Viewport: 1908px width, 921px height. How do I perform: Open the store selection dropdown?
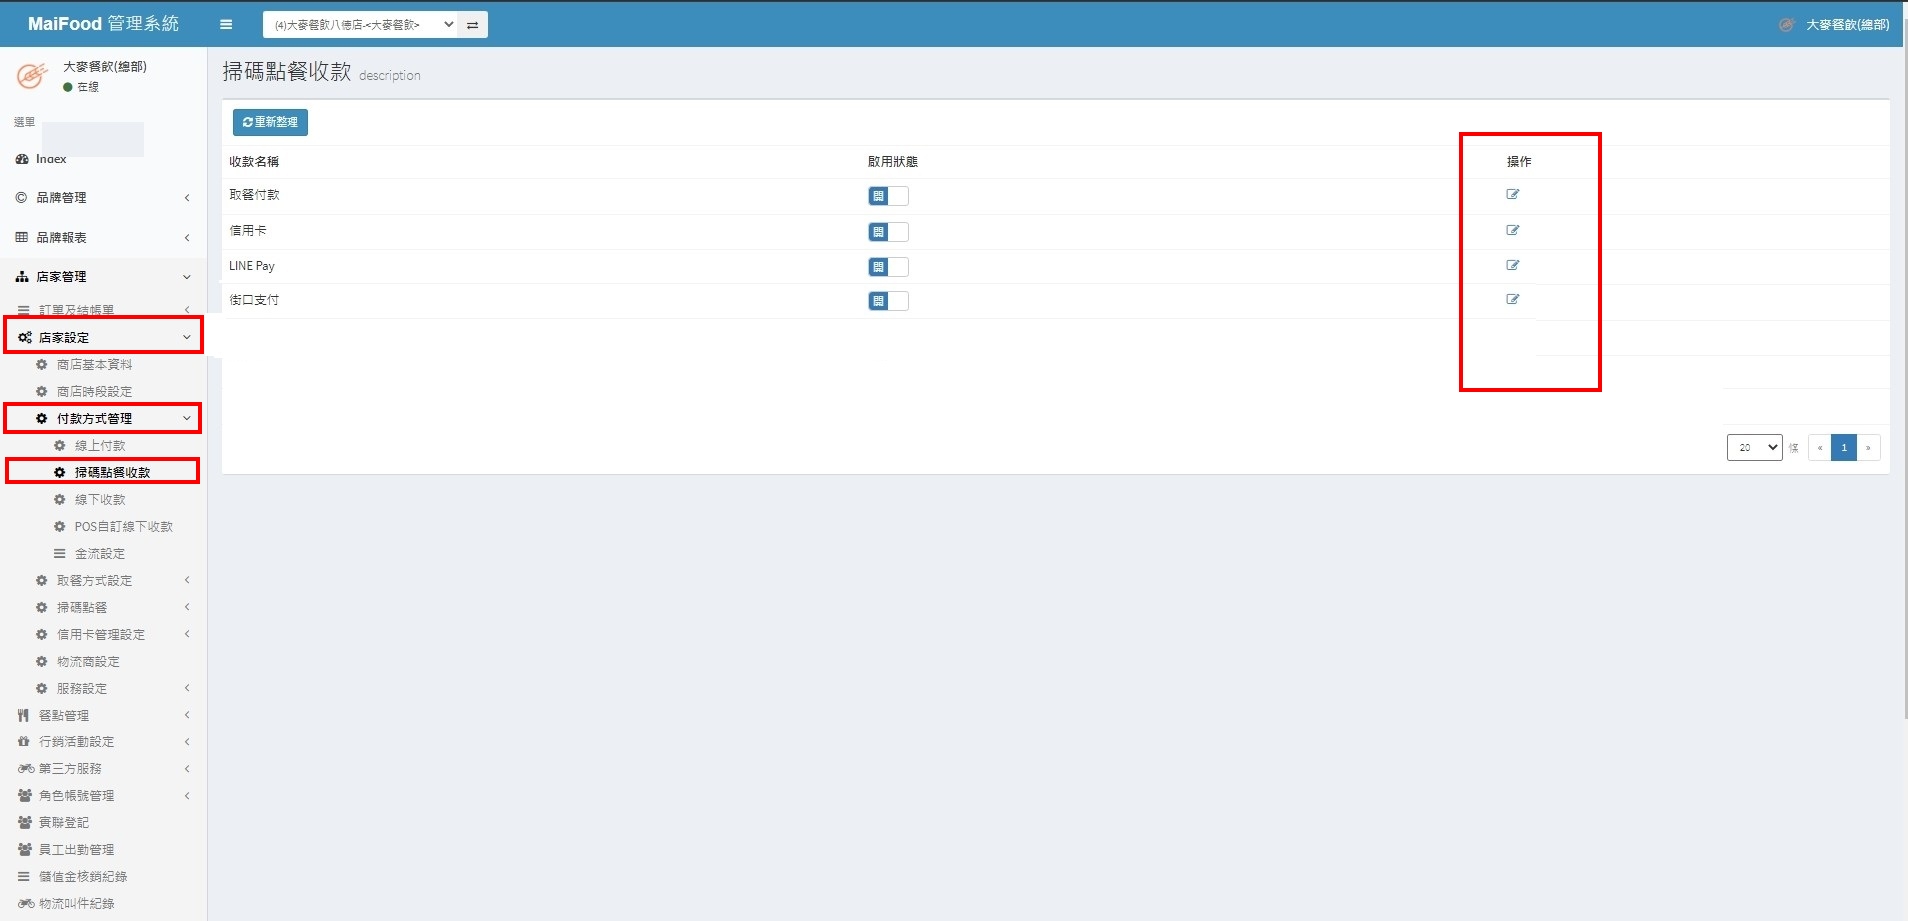point(360,25)
